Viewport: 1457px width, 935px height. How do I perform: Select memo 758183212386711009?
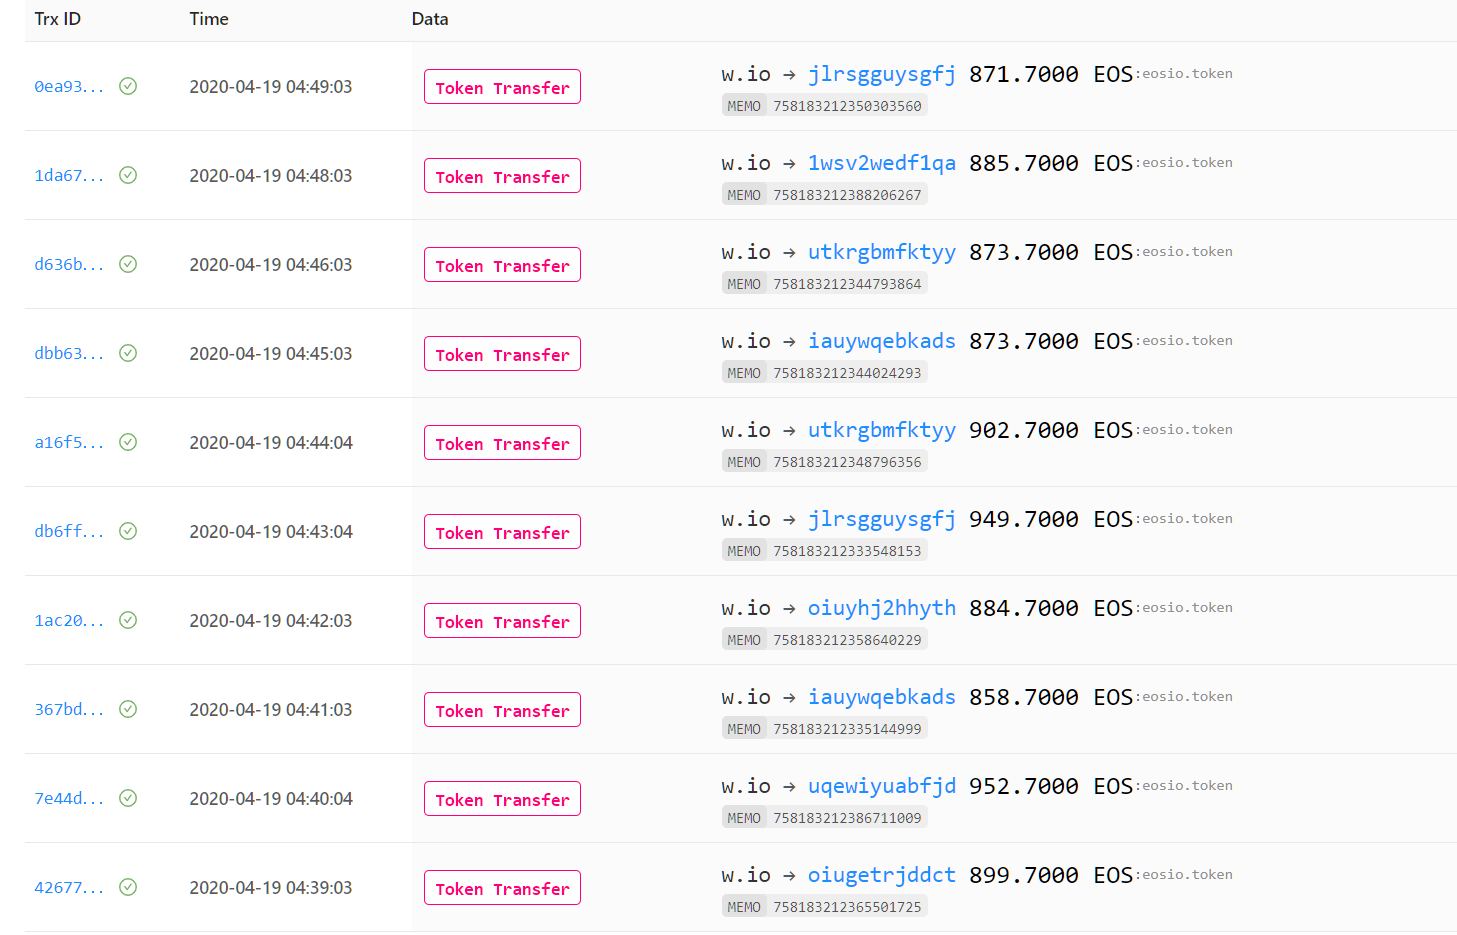(847, 818)
